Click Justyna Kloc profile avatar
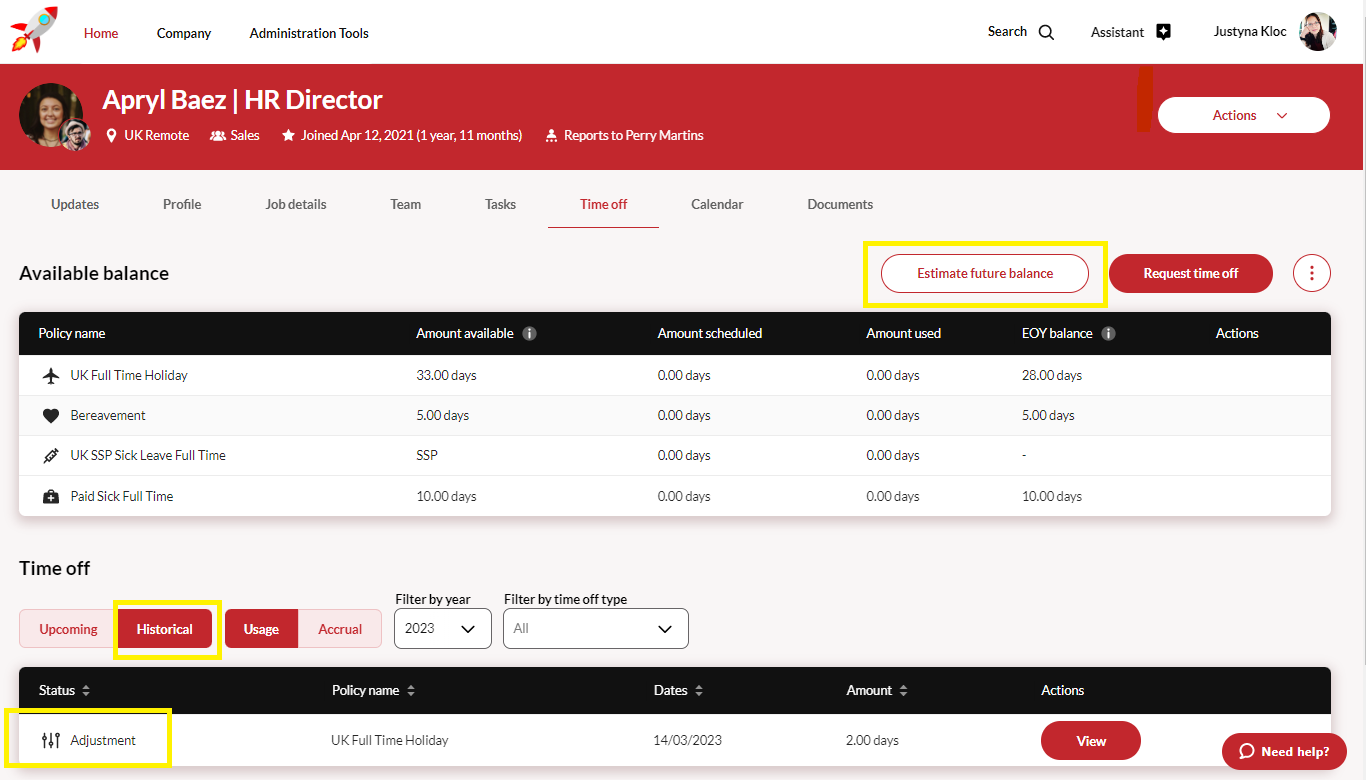The width and height of the screenshot is (1366, 780). pyautogui.click(x=1317, y=32)
